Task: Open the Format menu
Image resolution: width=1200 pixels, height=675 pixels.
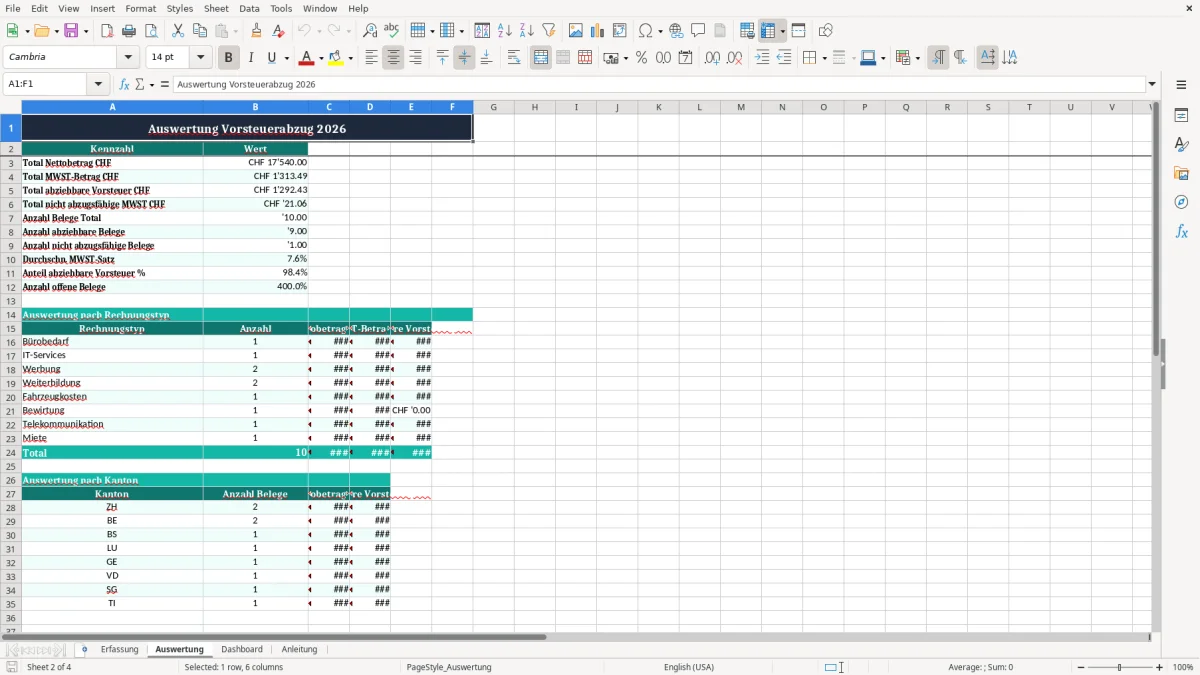Action: 140,8
